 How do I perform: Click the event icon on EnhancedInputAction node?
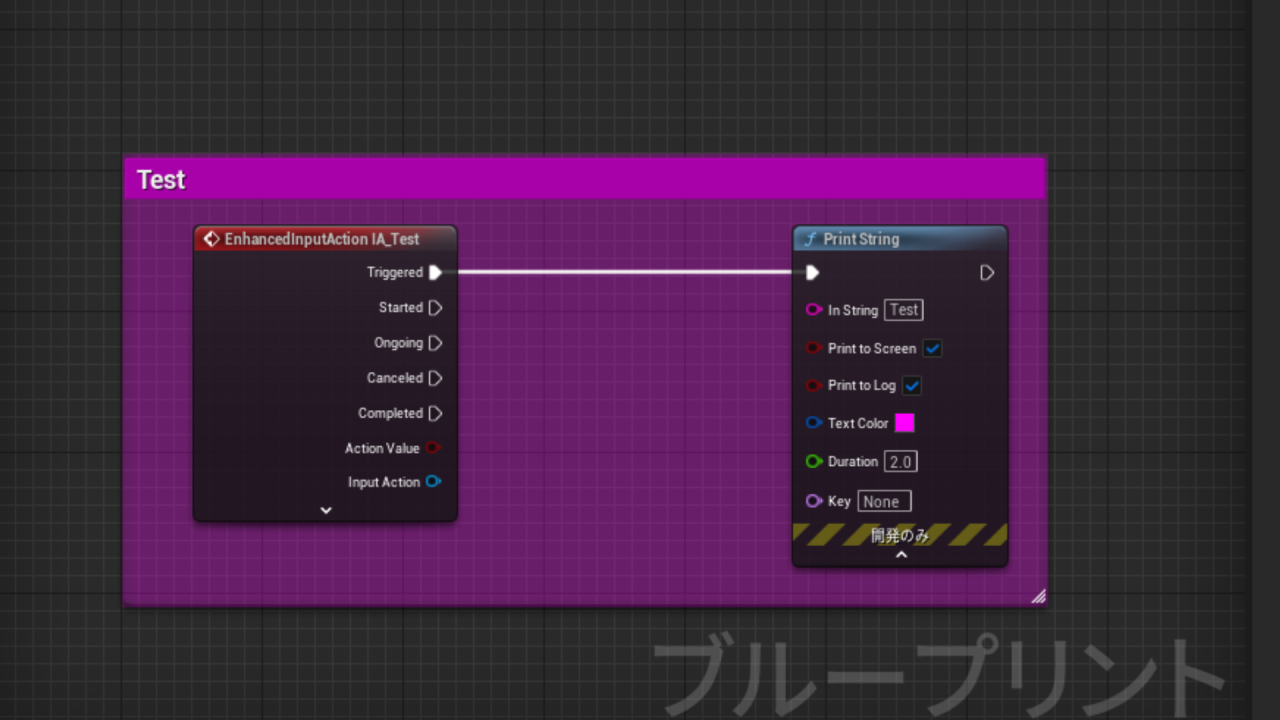coord(211,239)
